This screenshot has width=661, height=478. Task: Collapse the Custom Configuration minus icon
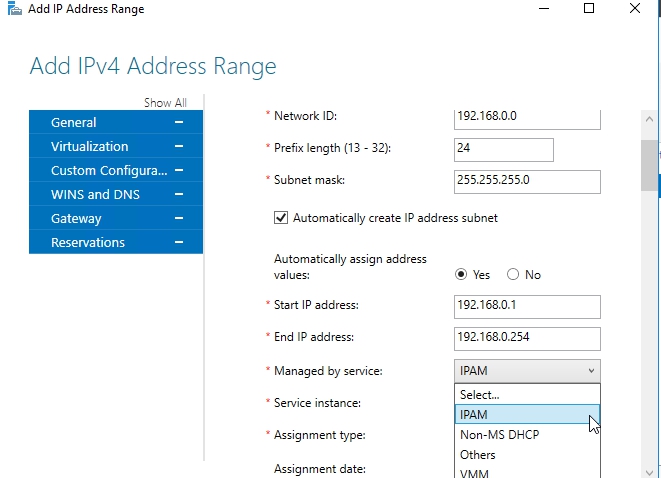coord(179,170)
